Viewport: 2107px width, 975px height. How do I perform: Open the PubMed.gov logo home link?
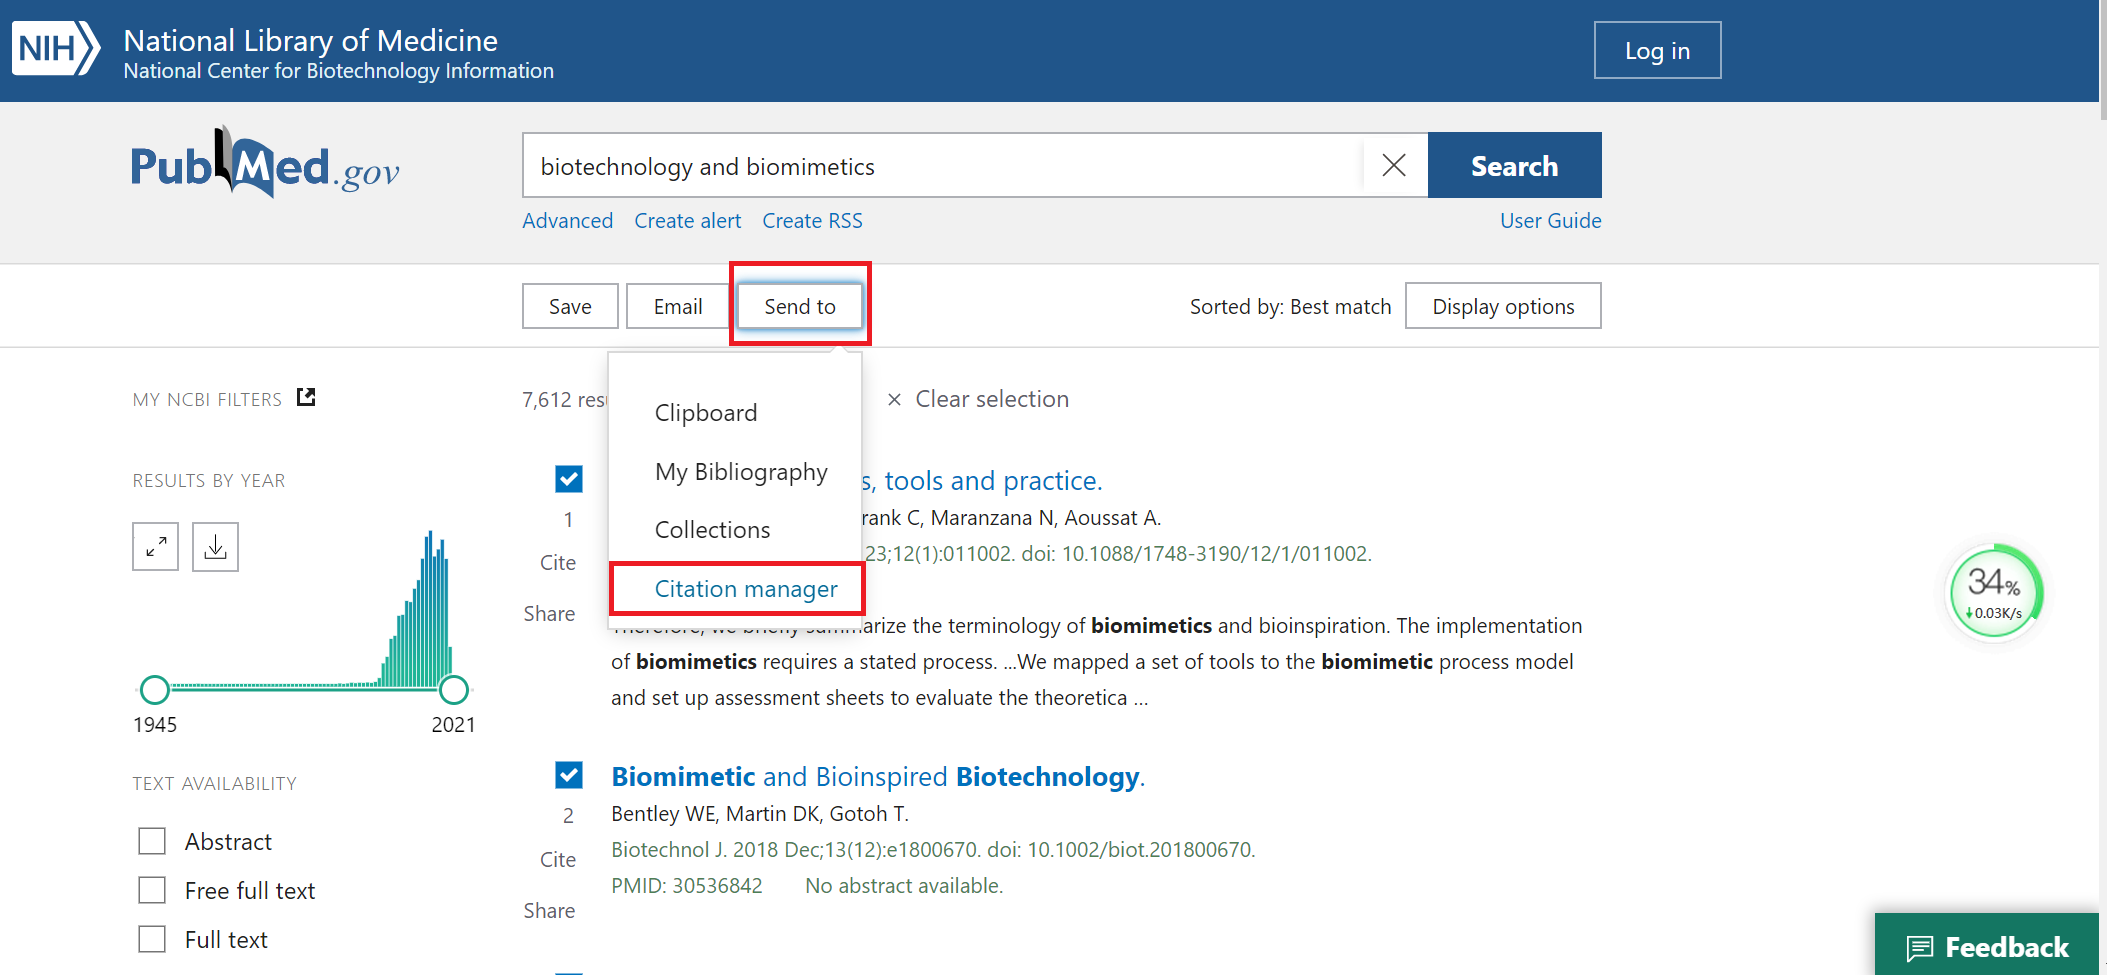click(x=265, y=164)
